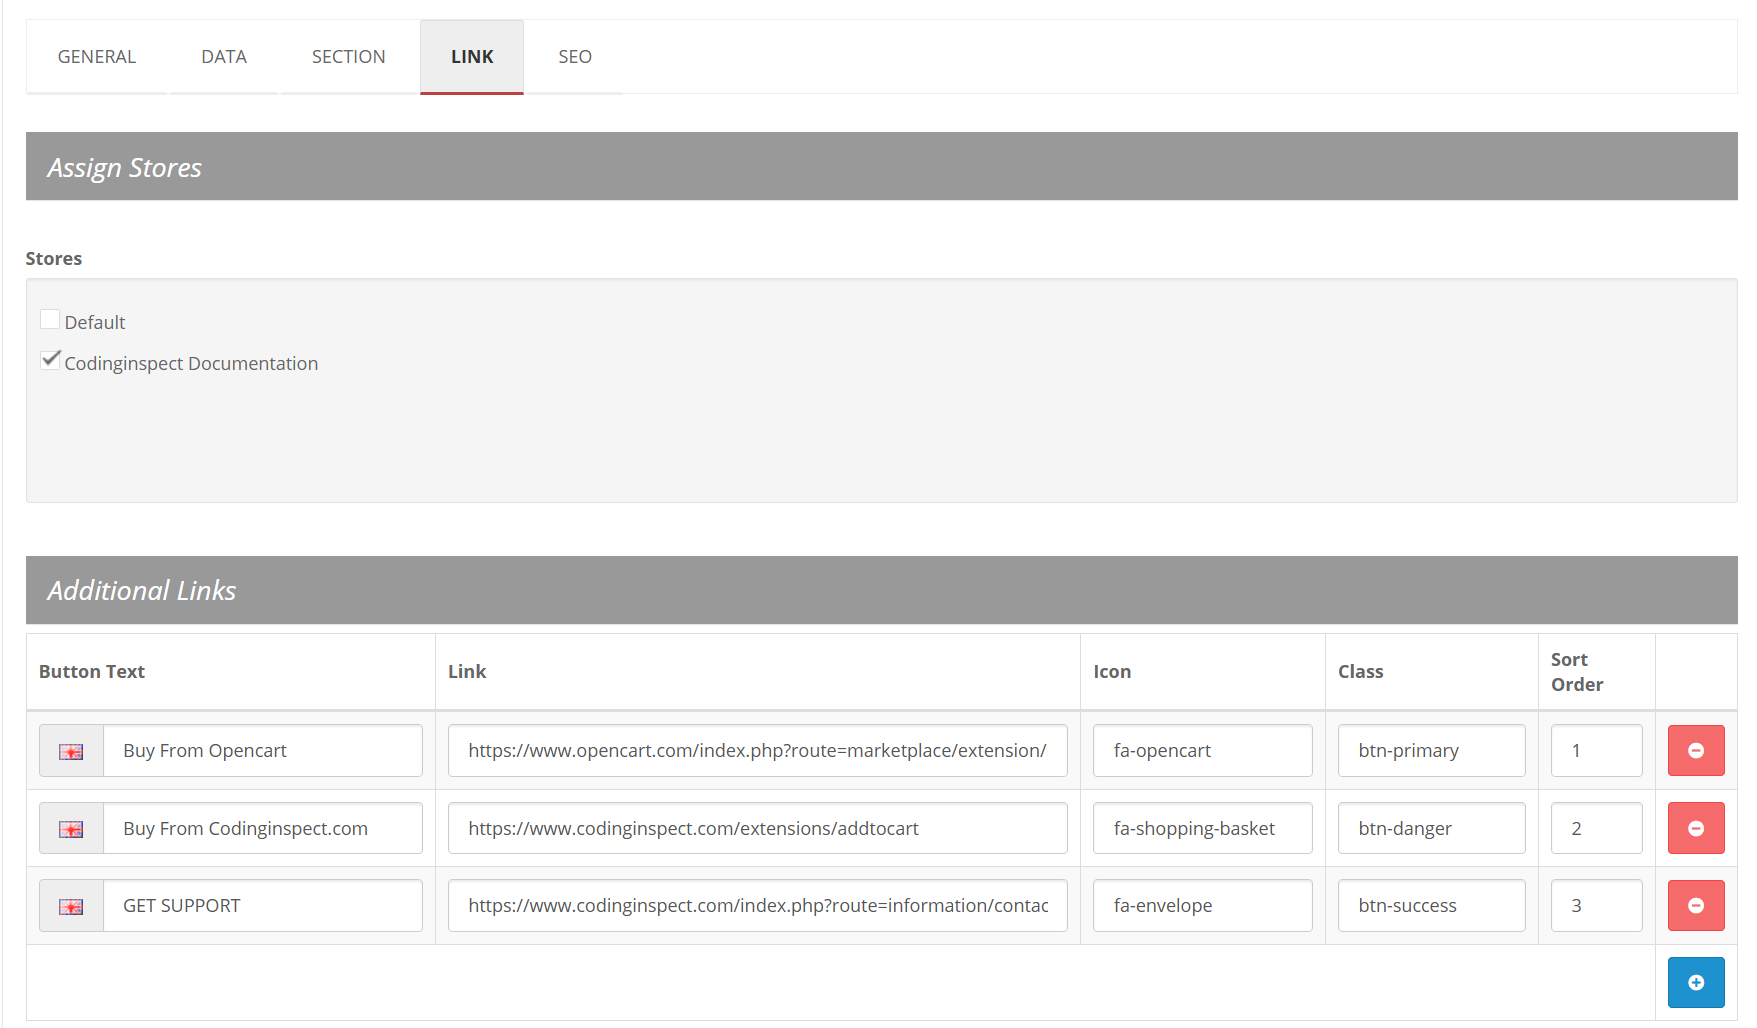This screenshot has width=1757, height=1028.
Task: Switch to the GENERAL tab
Action: pyautogui.click(x=96, y=57)
